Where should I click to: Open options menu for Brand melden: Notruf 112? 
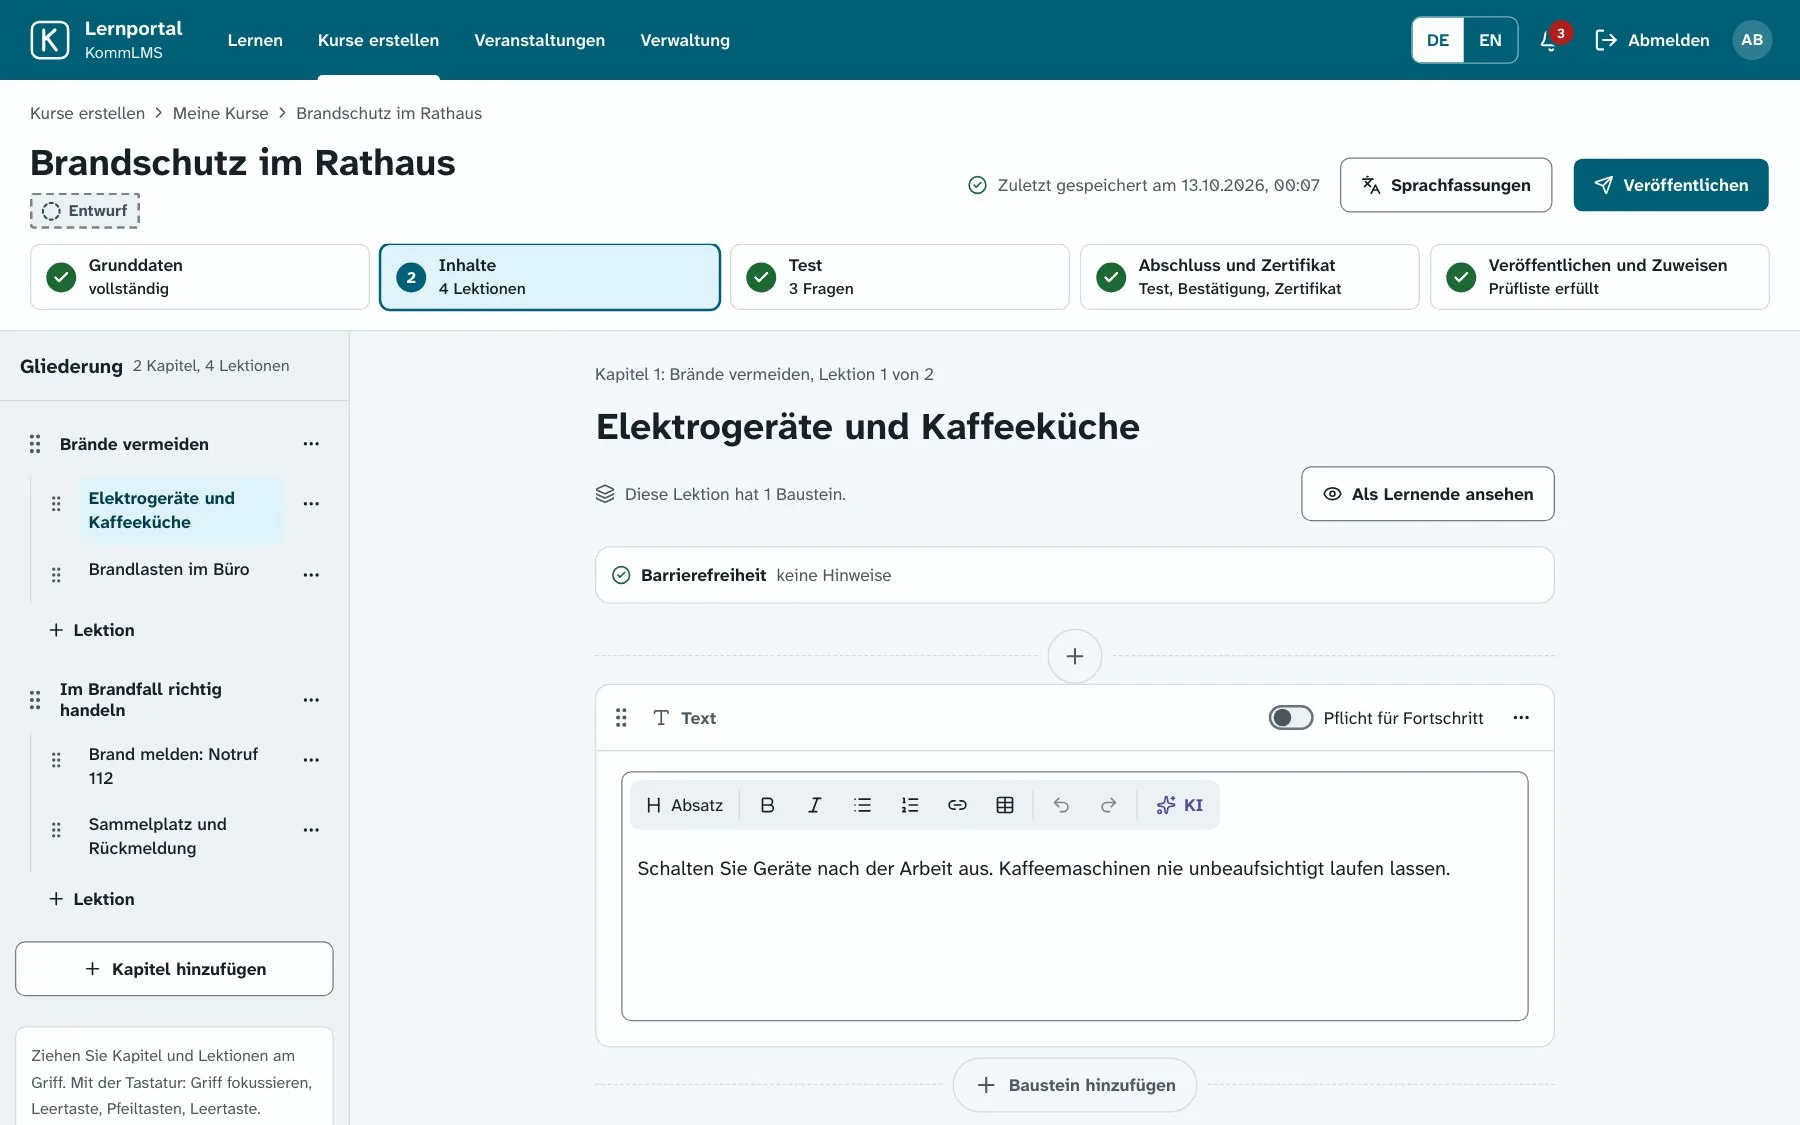pos(311,760)
